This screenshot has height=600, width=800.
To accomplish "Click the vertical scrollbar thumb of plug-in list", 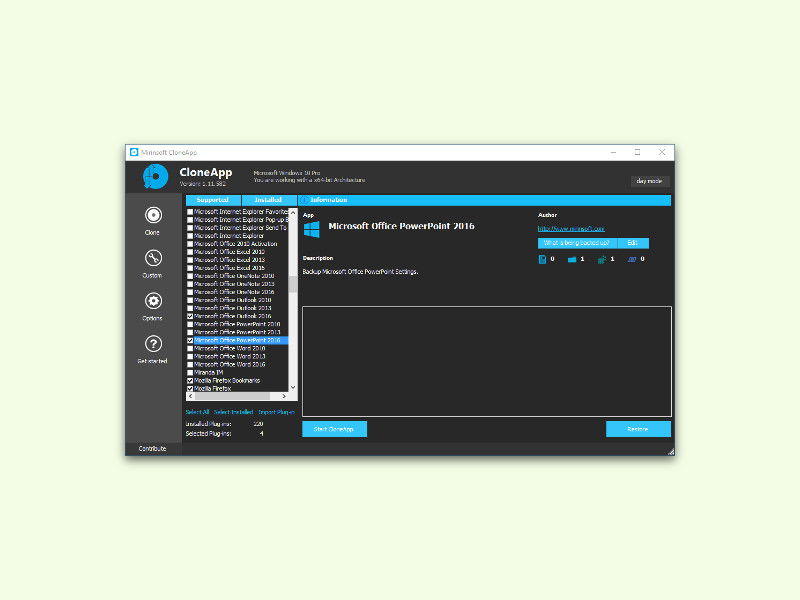I will [293, 284].
